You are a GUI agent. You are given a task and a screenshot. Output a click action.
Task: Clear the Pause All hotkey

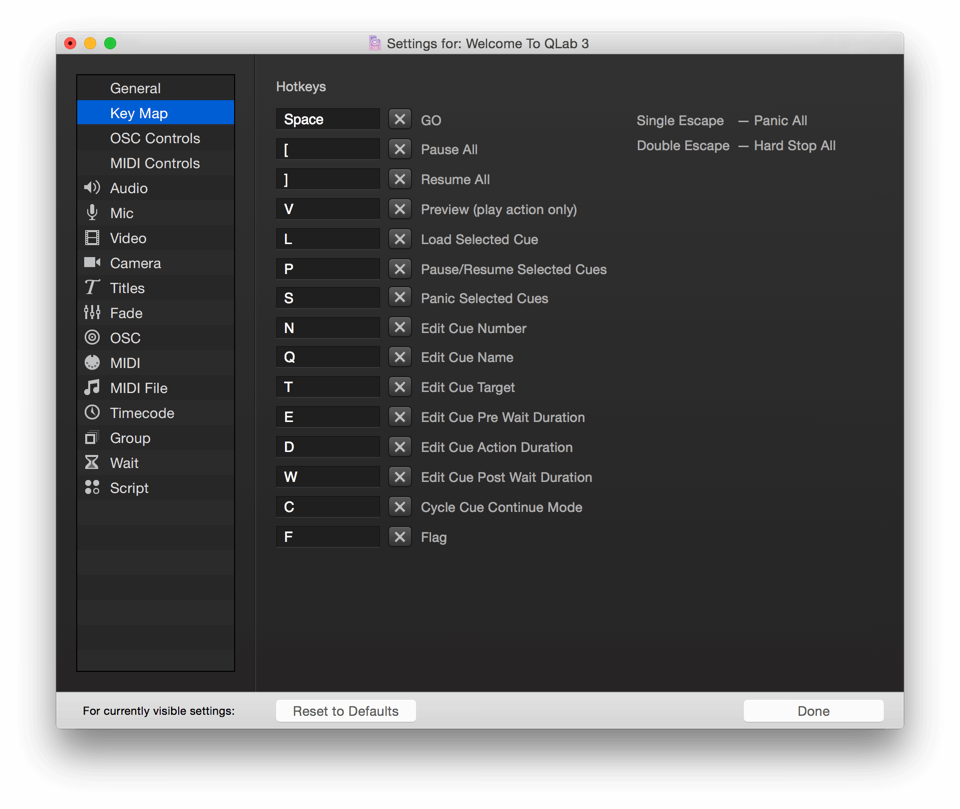[400, 149]
